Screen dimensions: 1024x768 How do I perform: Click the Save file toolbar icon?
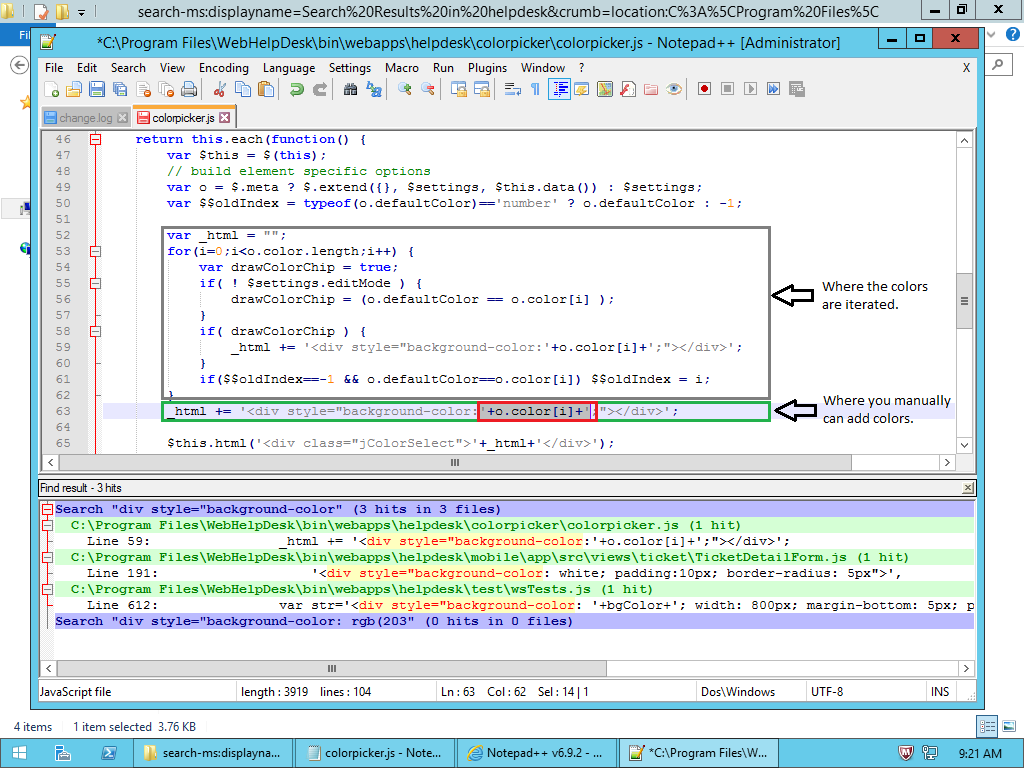tap(97, 89)
